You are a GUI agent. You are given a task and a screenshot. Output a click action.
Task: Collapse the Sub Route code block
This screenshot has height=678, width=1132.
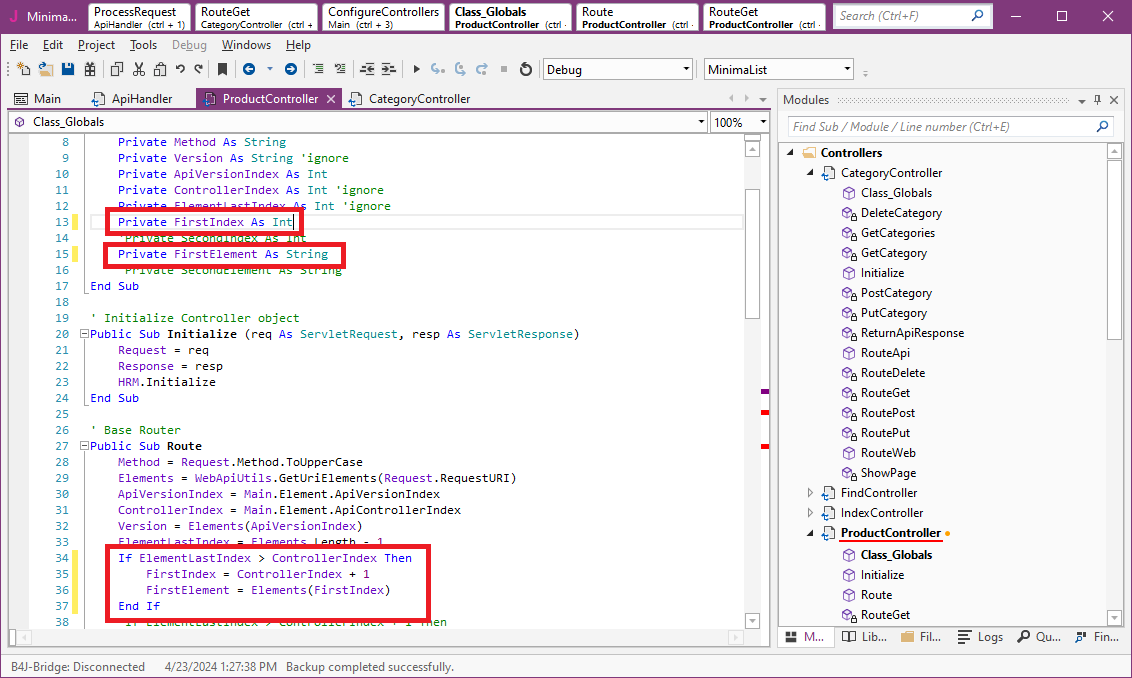[84, 446]
